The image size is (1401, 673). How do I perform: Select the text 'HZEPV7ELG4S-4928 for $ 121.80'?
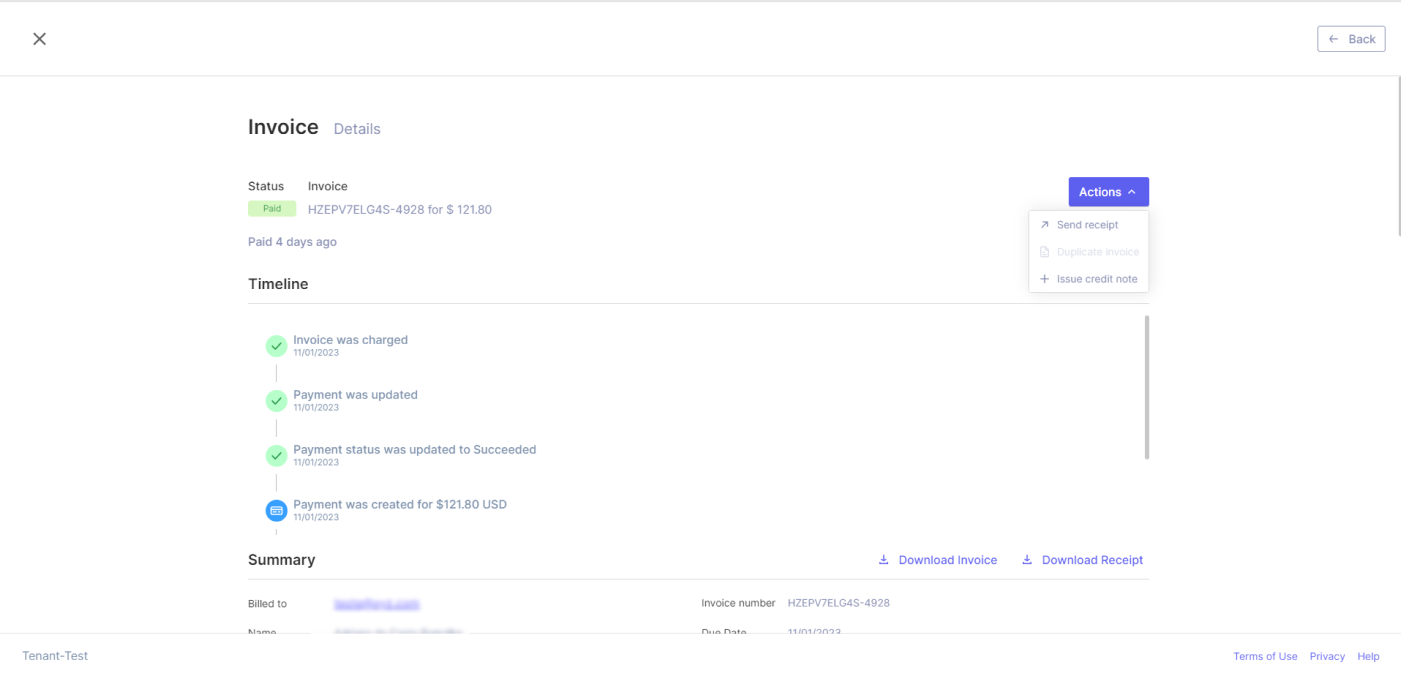pyautogui.click(x=400, y=210)
